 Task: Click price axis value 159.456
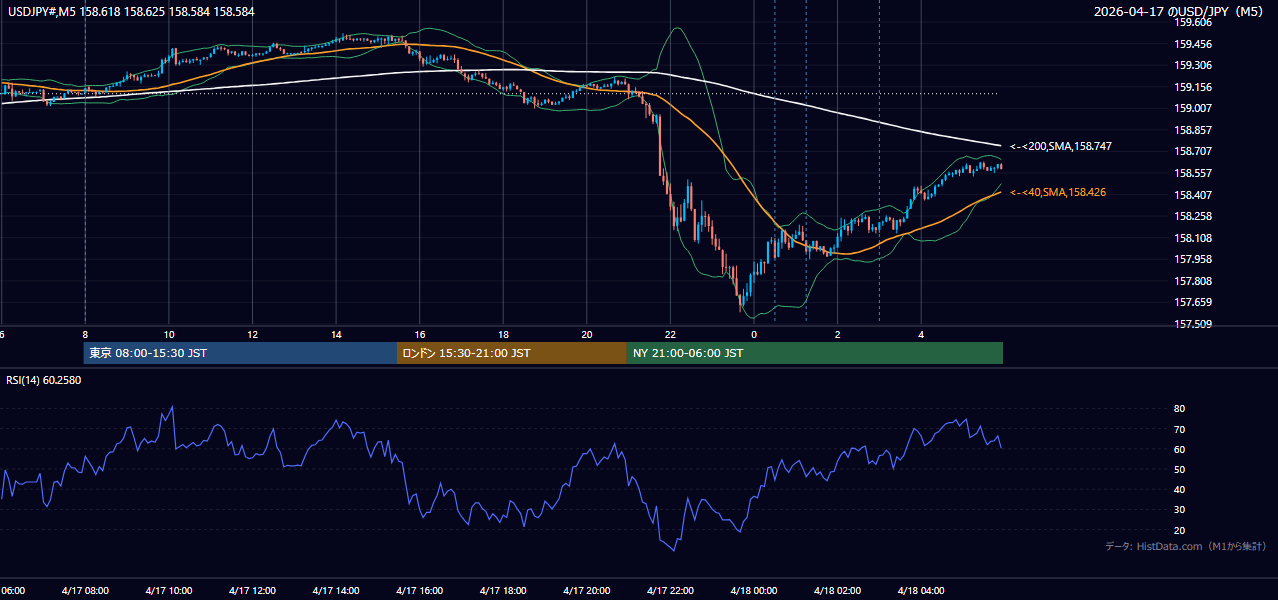tap(1193, 44)
